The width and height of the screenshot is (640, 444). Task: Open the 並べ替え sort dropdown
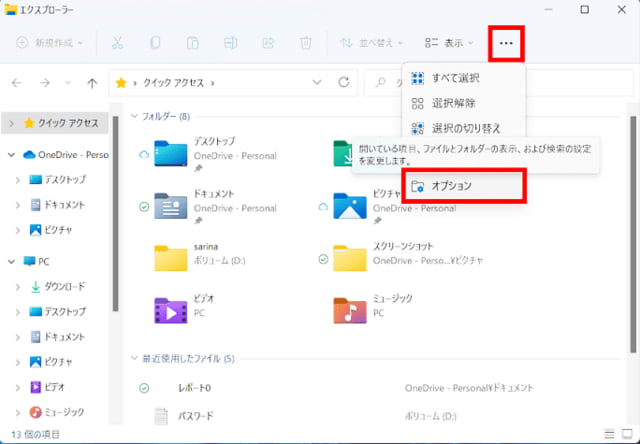[371, 43]
